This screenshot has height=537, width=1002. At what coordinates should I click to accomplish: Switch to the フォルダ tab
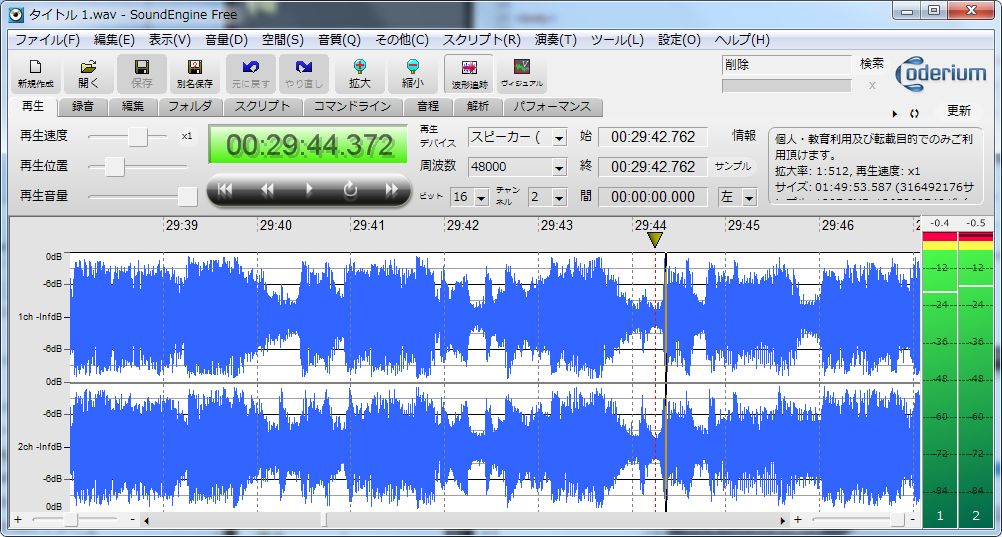tap(190, 107)
